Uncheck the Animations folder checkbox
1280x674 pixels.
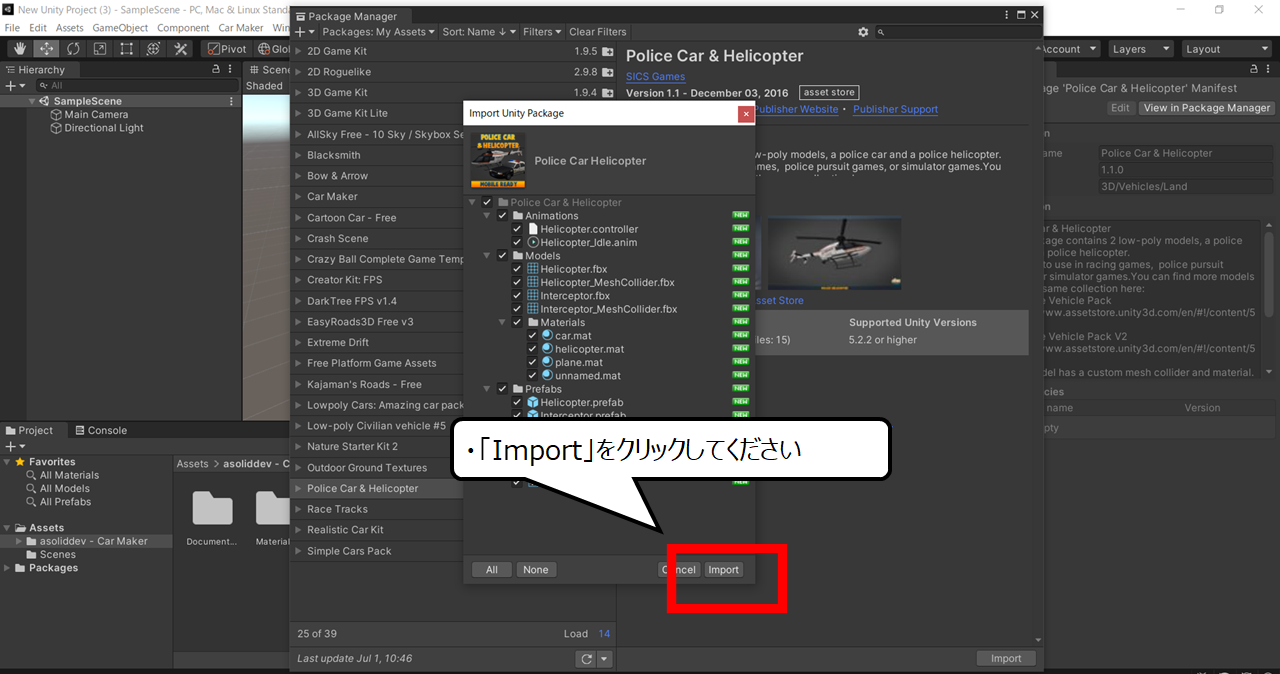tap(502, 216)
